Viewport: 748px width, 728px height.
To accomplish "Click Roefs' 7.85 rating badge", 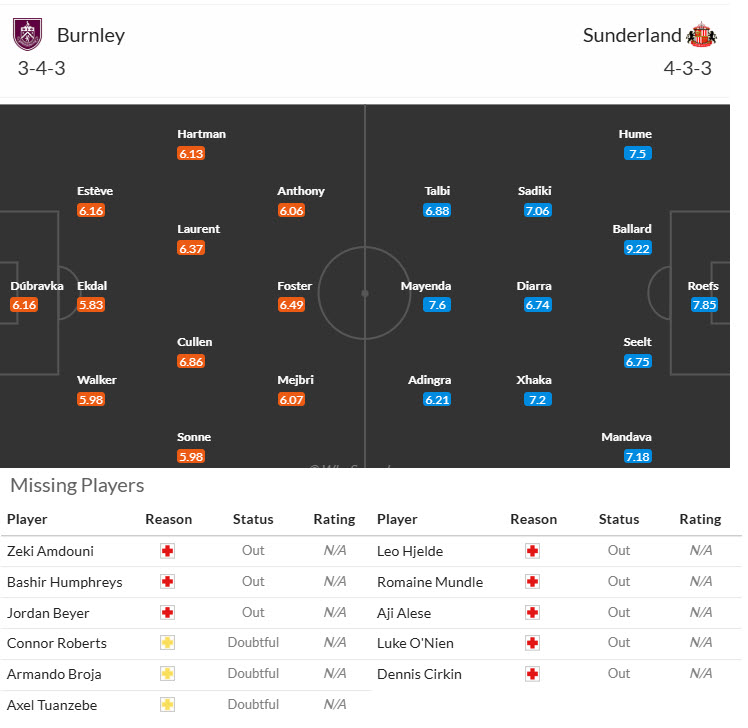I will [x=703, y=305].
